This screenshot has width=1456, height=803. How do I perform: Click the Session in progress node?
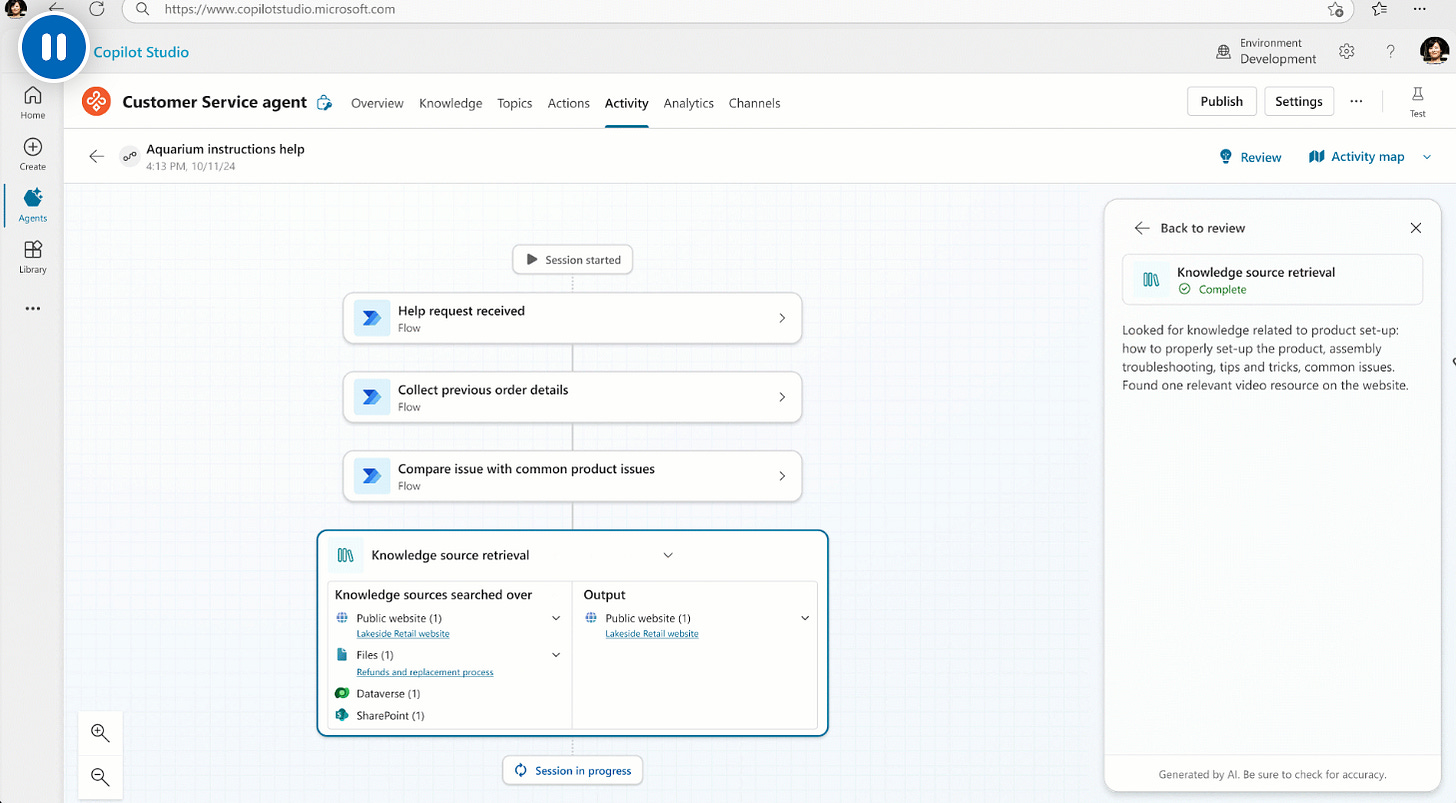click(573, 771)
